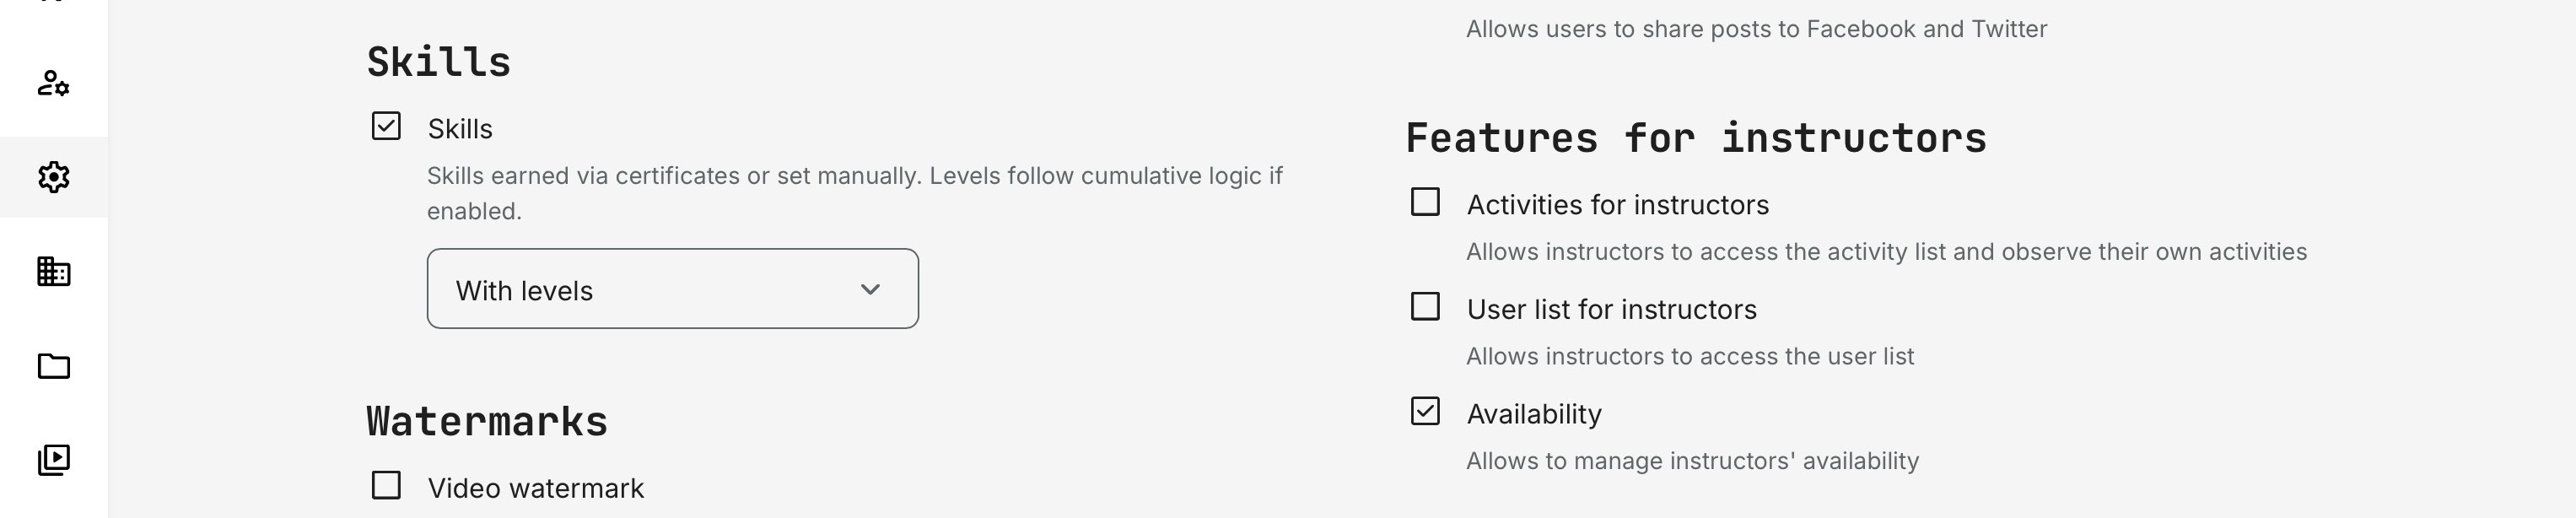Viewport: 2576px width, 518px height.
Task: Click the Watermarks heading
Action: tap(487, 420)
